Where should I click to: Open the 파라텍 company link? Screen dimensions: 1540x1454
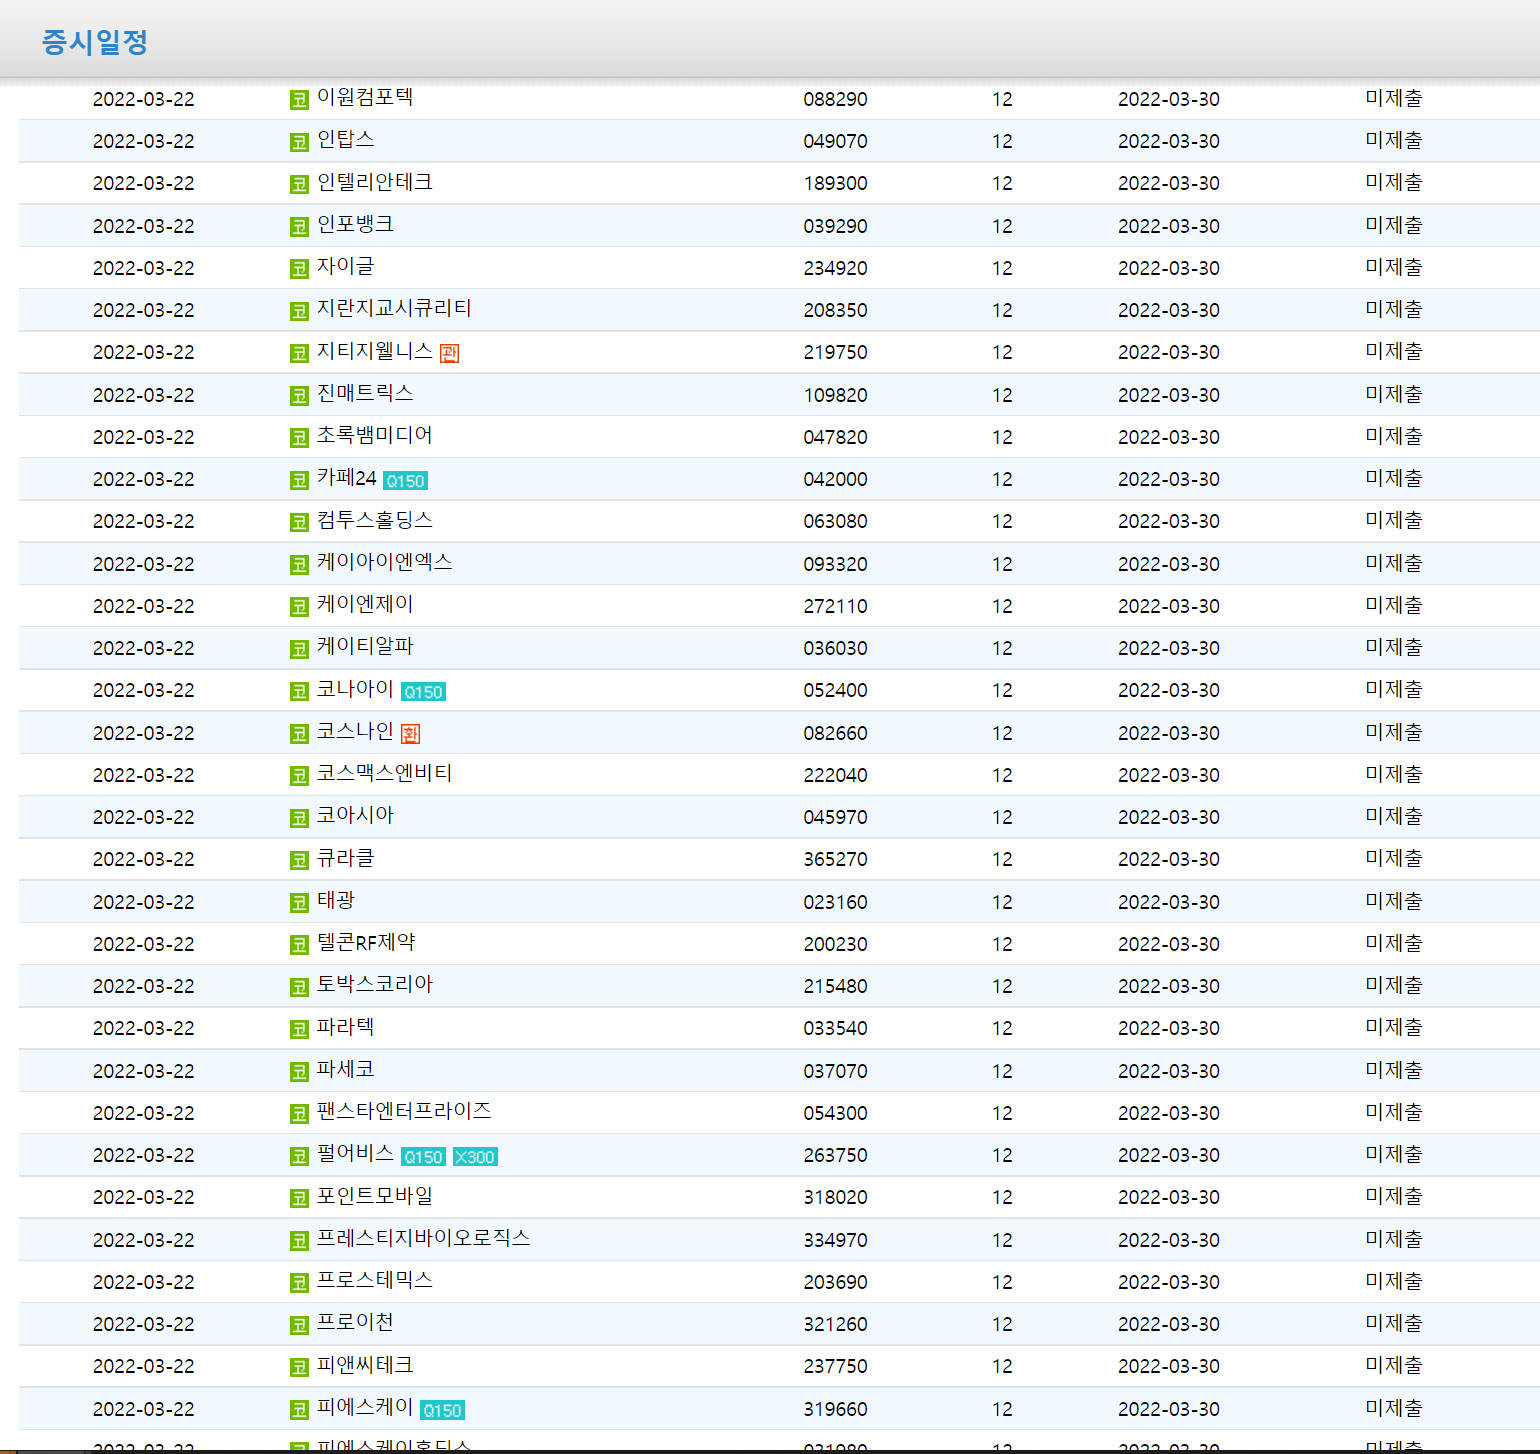point(346,1026)
